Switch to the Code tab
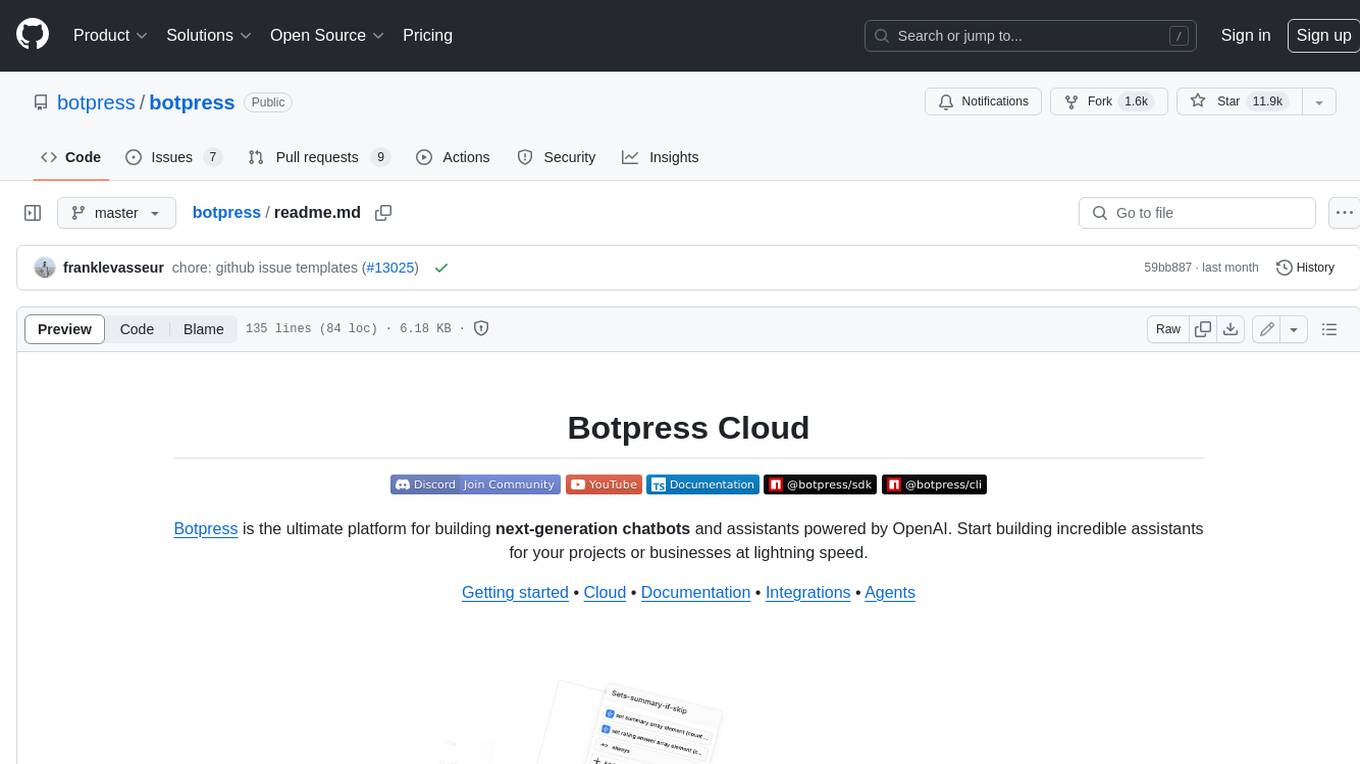The height and width of the screenshot is (764, 1360). (x=71, y=157)
